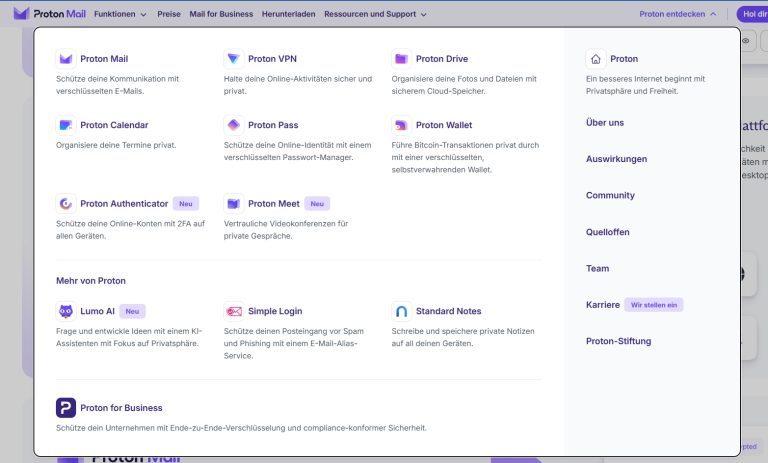Click Proton Wallet description about Bitcoin-Transaktionen

[x=465, y=157]
